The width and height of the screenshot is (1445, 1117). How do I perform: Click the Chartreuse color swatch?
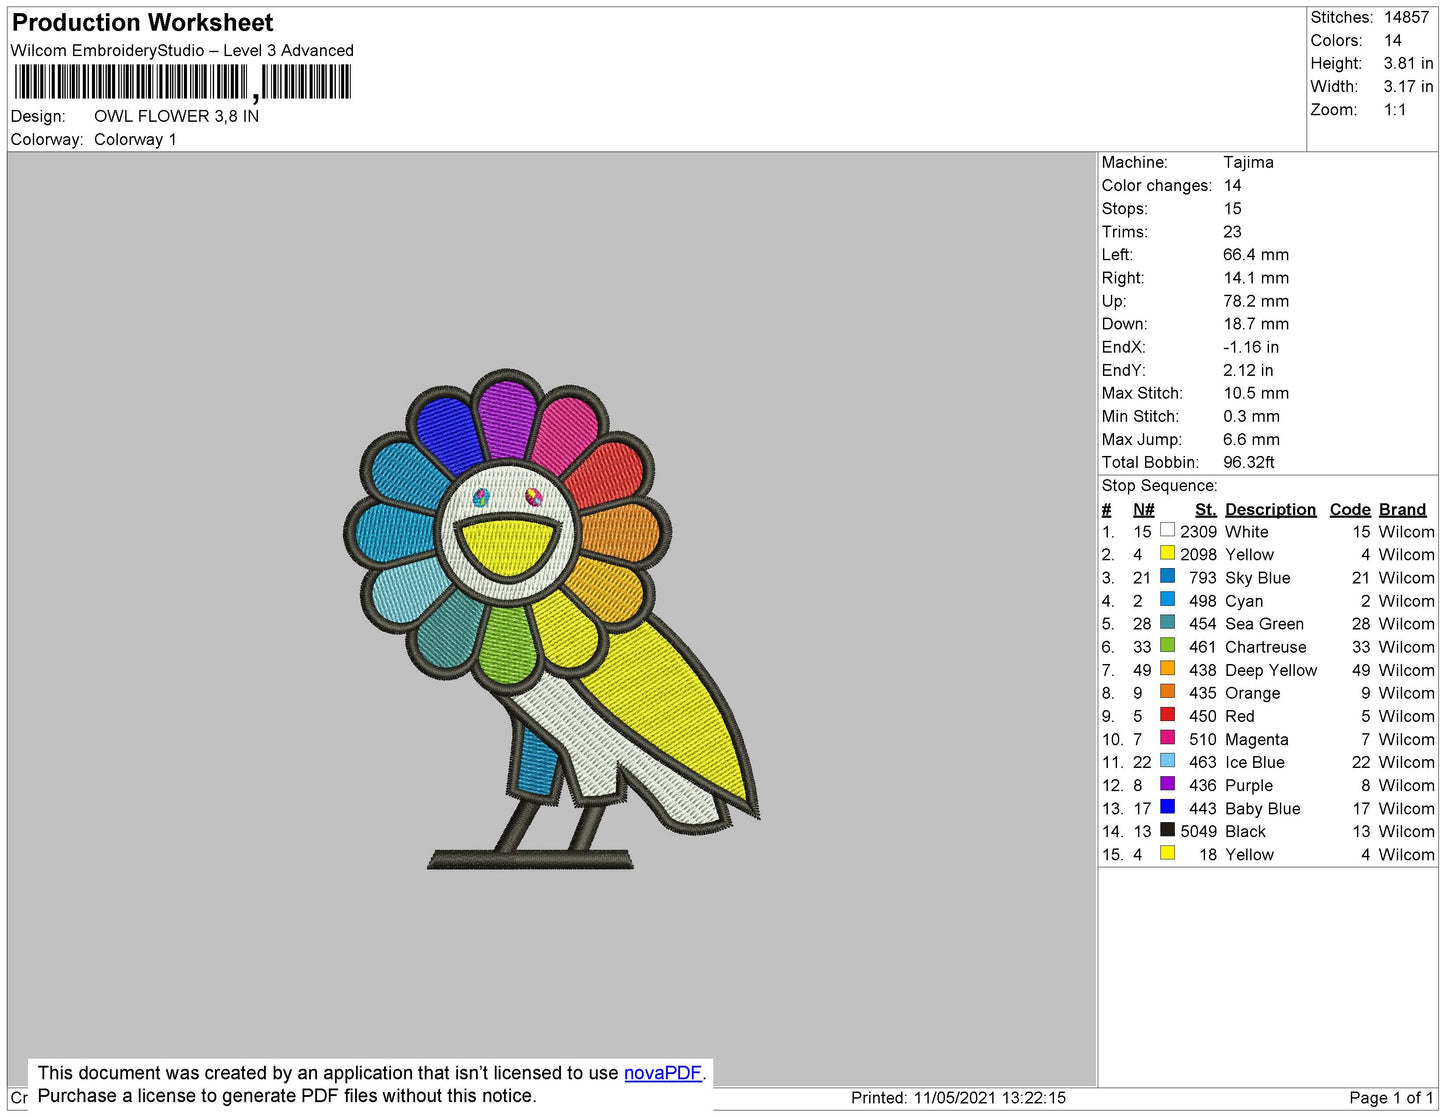pyautogui.click(x=1167, y=645)
